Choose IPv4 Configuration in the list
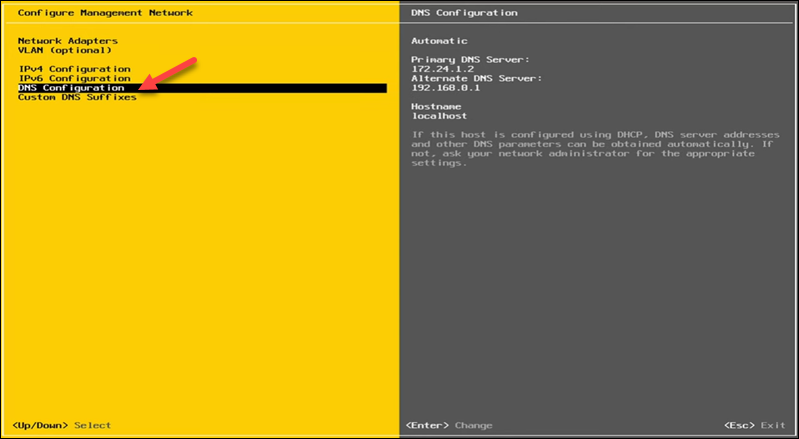This screenshot has width=799, height=439. [74, 68]
